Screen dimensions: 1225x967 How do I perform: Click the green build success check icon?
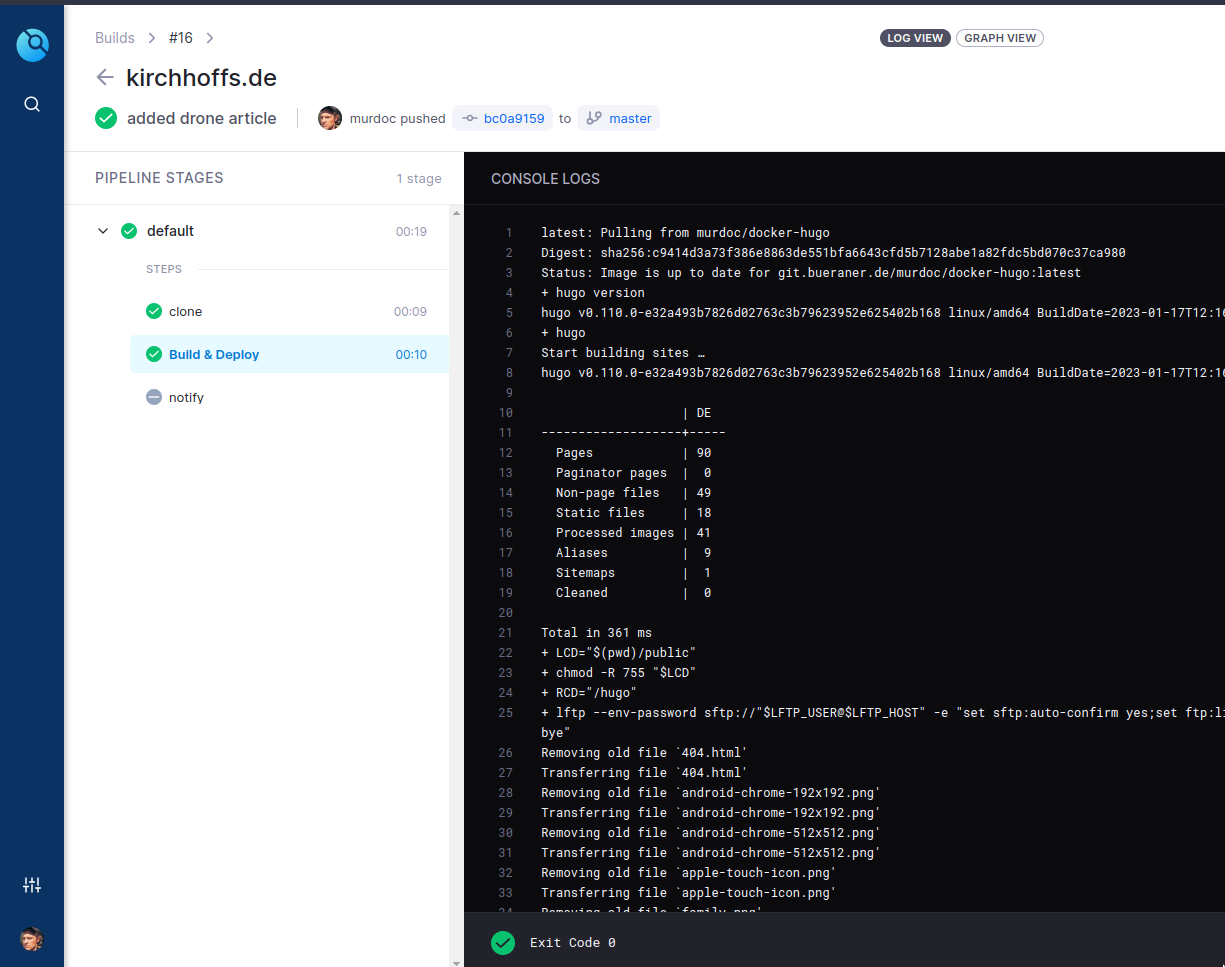(106, 118)
